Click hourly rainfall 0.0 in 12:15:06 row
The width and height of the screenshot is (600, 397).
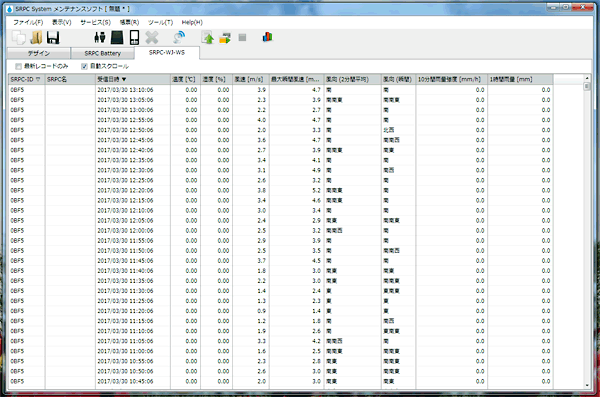coord(546,201)
